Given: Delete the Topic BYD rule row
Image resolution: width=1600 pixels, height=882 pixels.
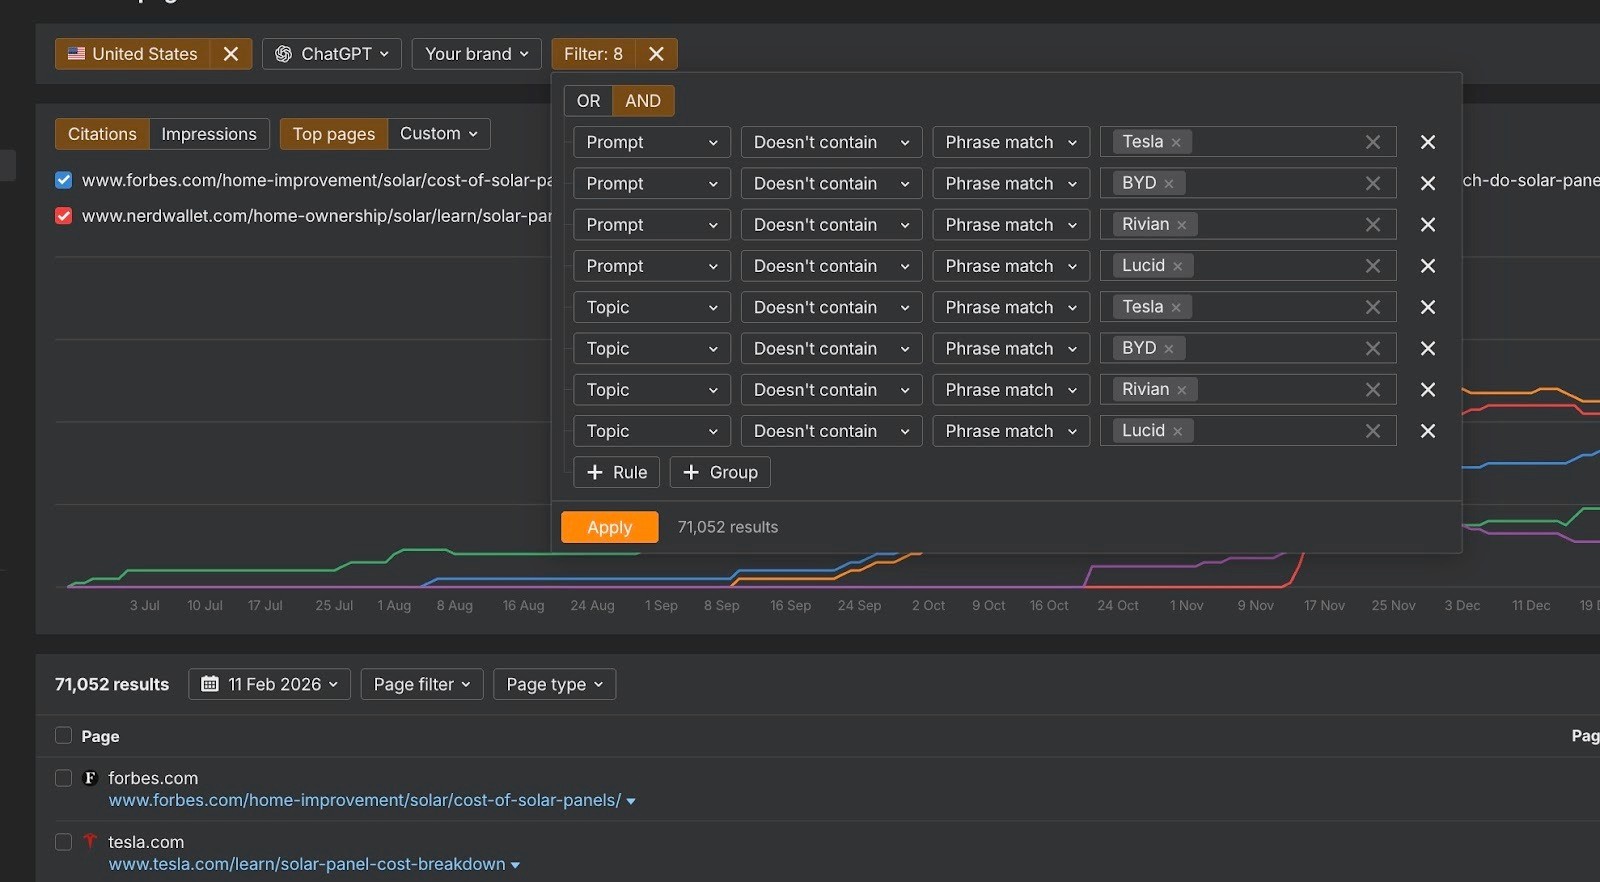Looking at the screenshot, I should 1428,348.
